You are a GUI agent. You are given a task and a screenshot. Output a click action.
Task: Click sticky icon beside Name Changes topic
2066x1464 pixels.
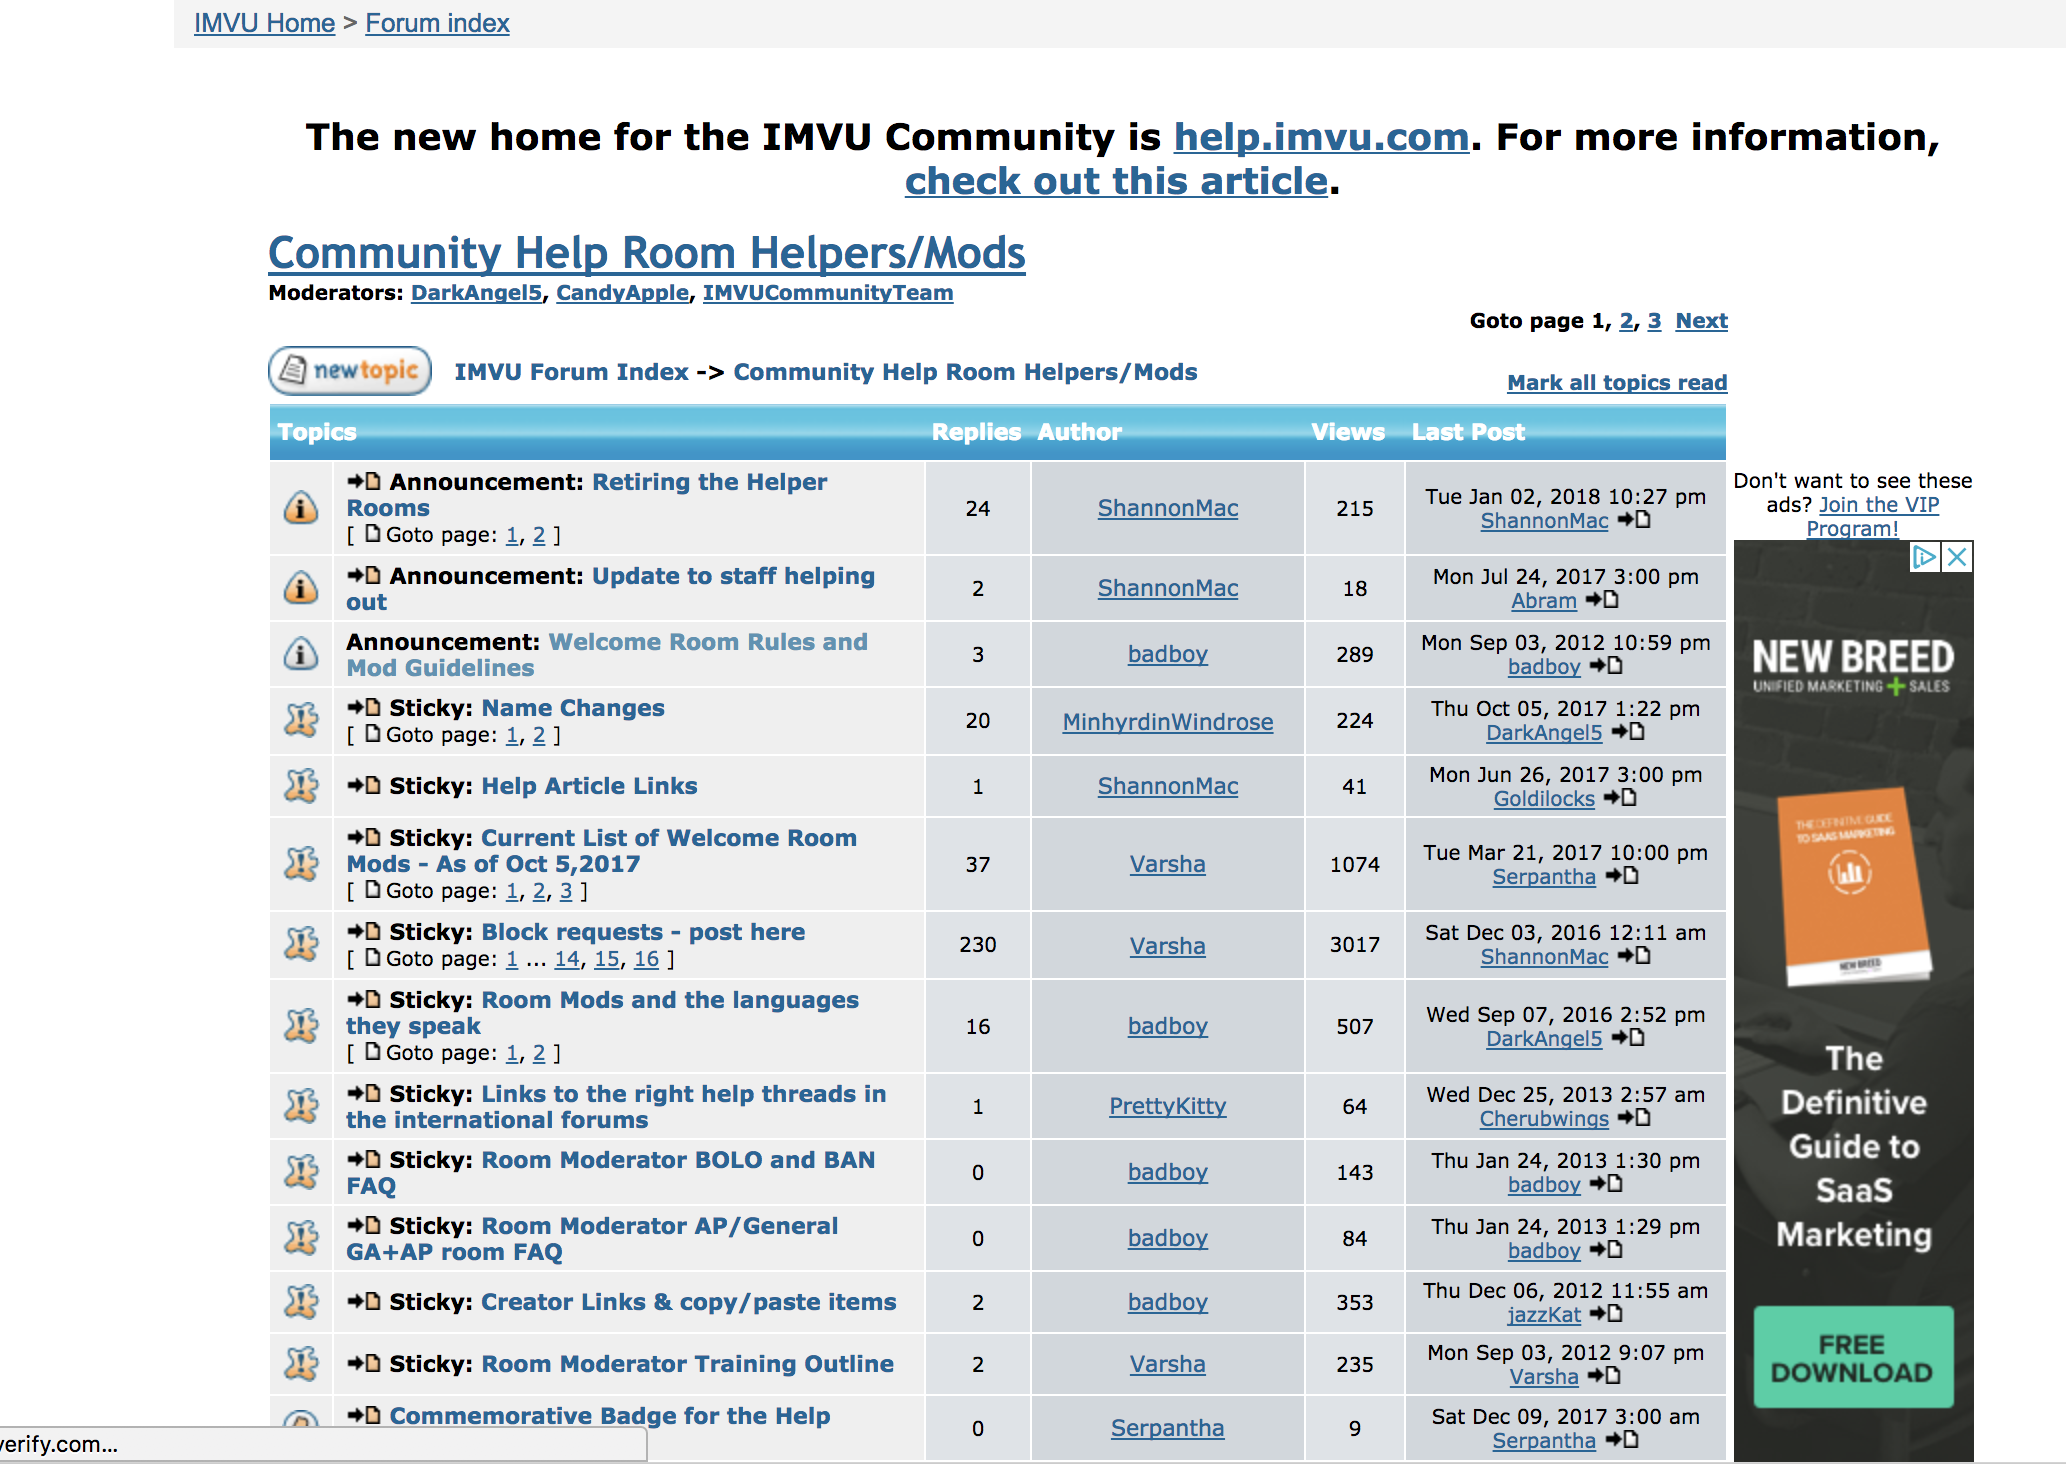(x=301, y=720)
